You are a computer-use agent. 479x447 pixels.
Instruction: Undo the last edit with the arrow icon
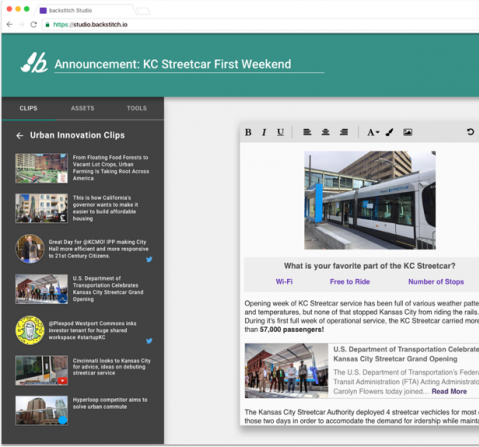tap(470, 132)
